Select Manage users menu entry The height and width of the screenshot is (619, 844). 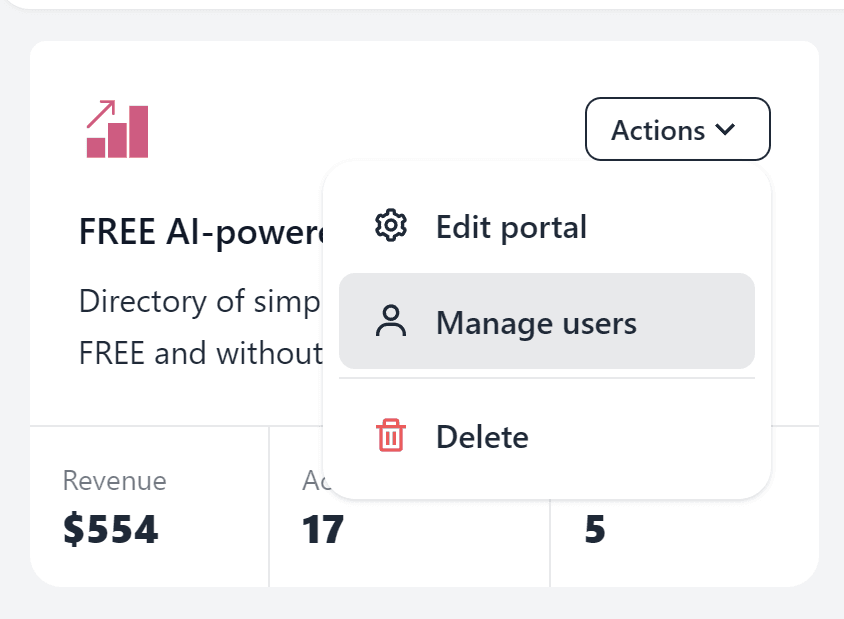point(536,322)
